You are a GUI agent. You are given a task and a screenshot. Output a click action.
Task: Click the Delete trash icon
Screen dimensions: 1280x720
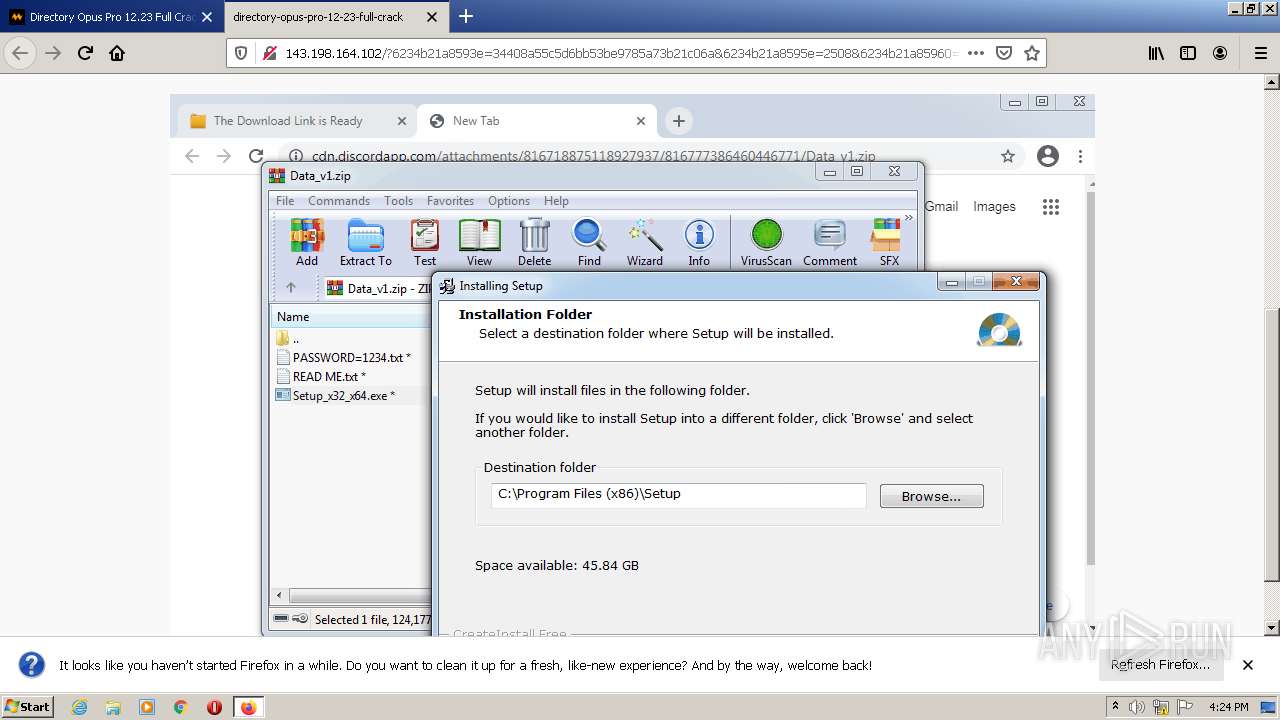(x=534, y=243)
